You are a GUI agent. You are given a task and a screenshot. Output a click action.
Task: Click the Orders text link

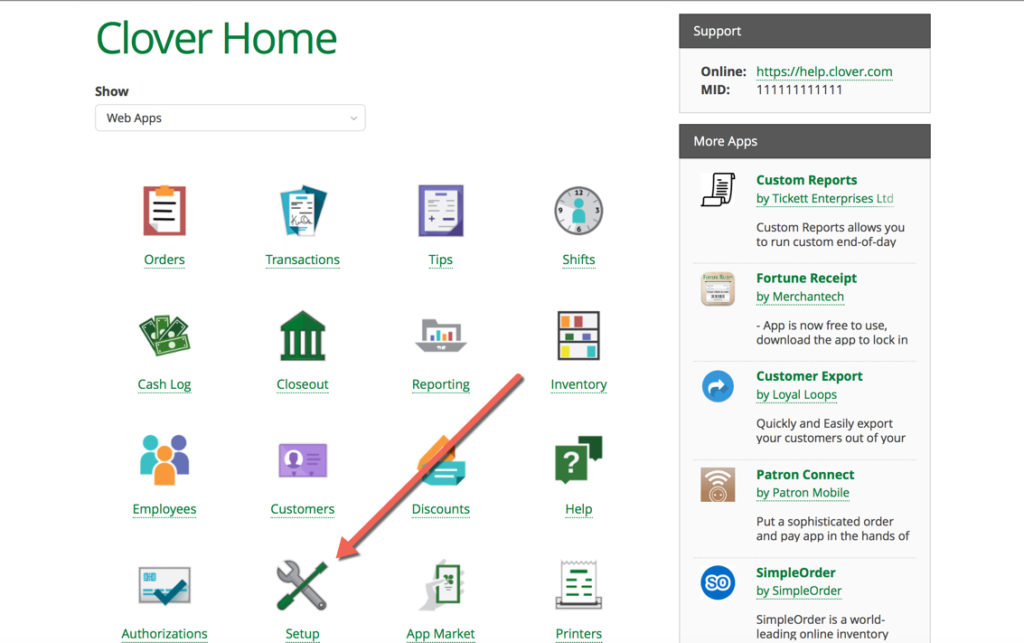click(x=165, y=260)
